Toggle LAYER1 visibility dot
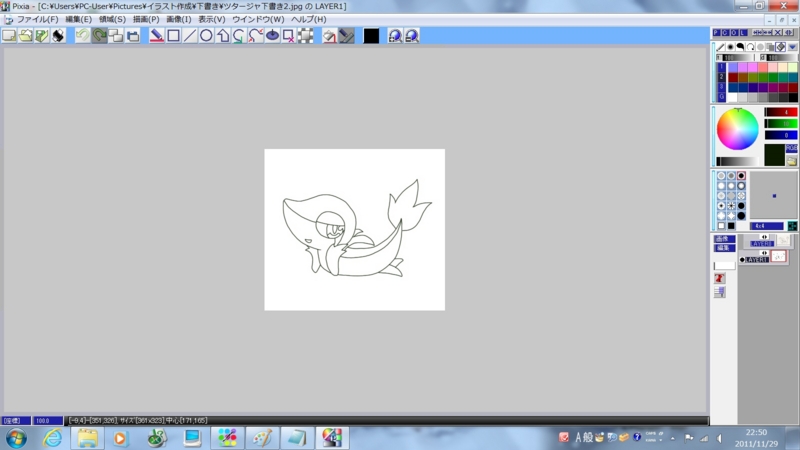Screen dimensions: 800x450 pyautogui.click(x=742, y=260)
